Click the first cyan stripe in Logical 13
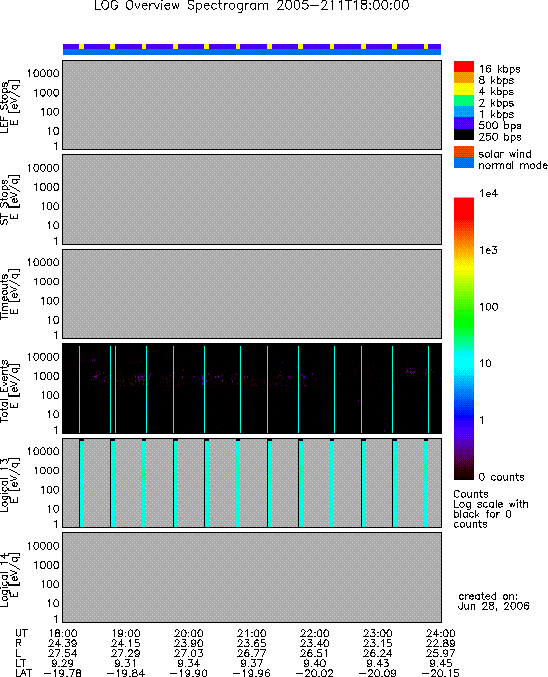Image resolution: width=548 pixels, height=677 pixels. coord(82,484)
